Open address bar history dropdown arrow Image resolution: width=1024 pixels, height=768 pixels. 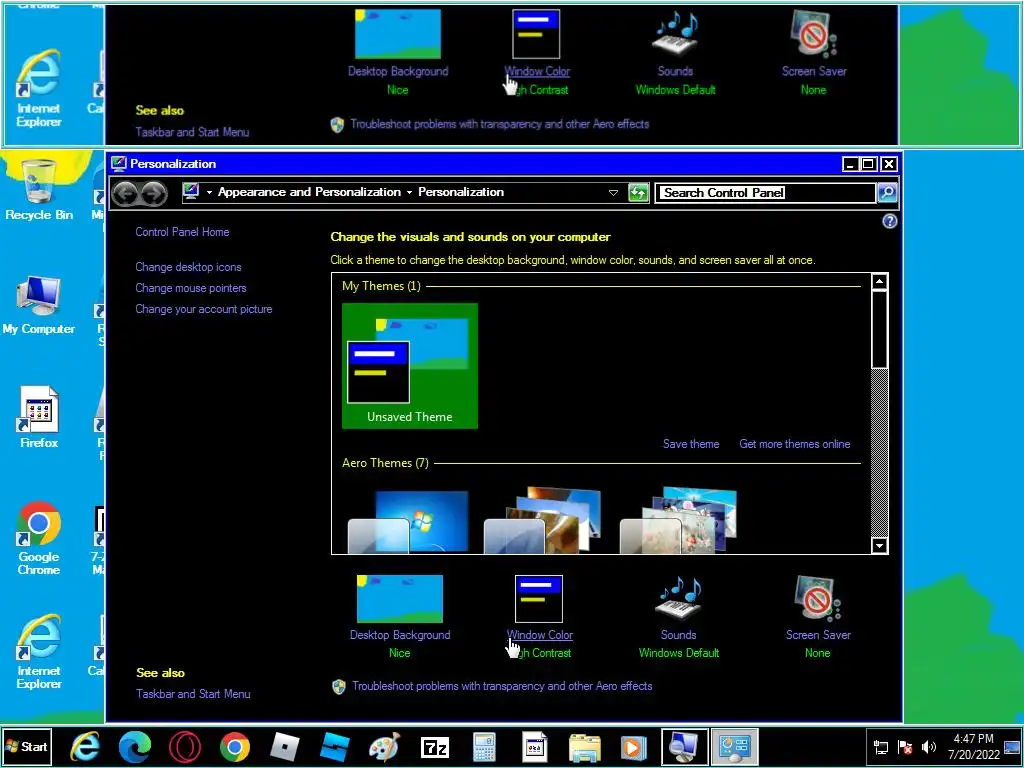pos(613,193)
